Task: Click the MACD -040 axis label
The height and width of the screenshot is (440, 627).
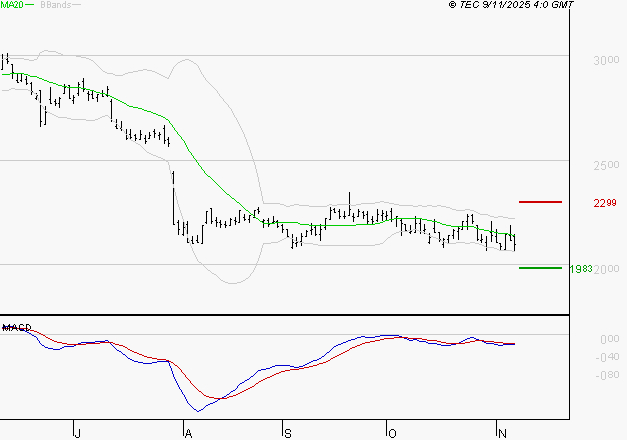Action: pyautogui.click(x=607, y=357)
